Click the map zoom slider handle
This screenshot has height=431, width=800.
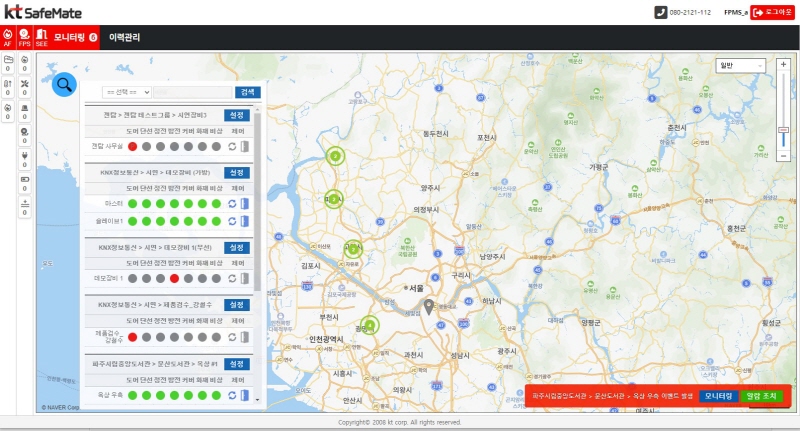[783, 131]
